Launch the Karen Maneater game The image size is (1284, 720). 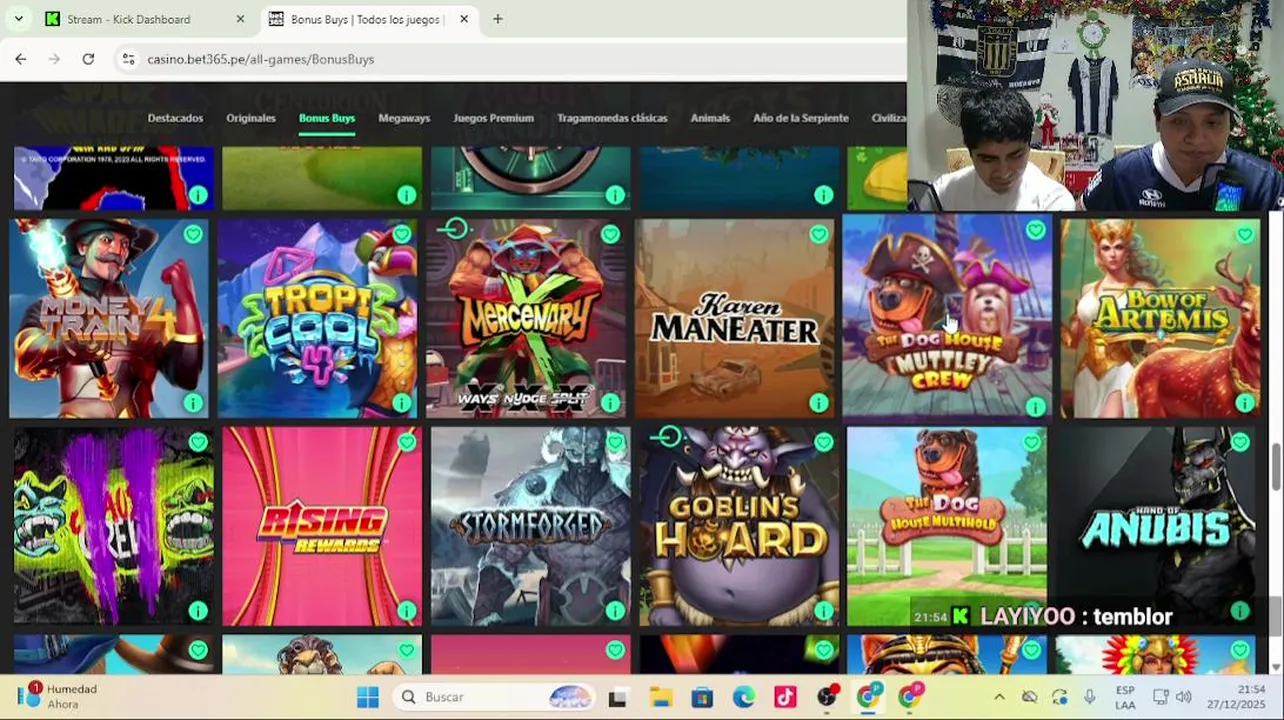(735, 318)
